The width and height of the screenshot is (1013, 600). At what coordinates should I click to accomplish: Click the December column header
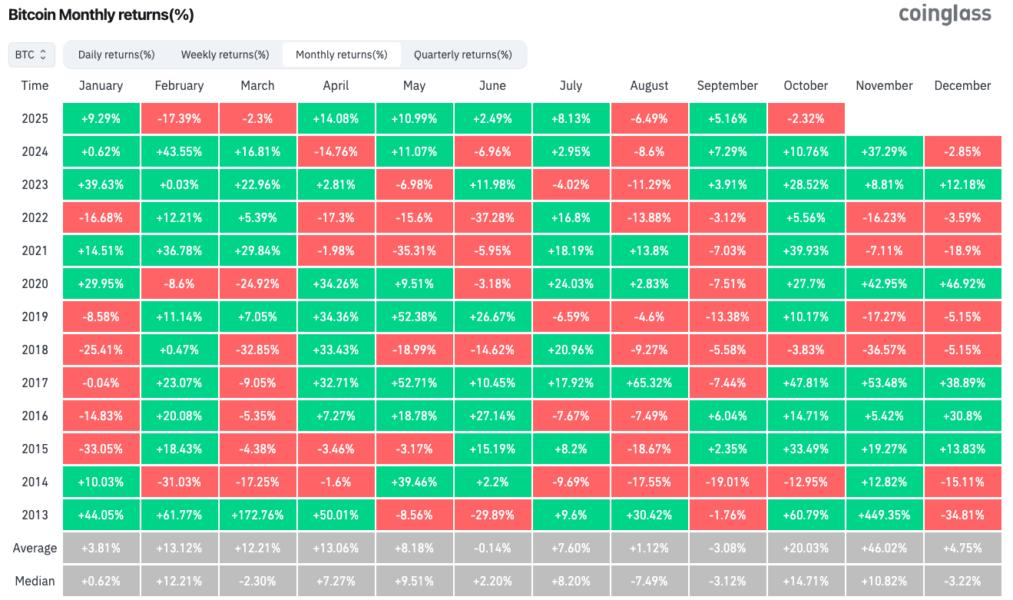(x=962, y=86)
